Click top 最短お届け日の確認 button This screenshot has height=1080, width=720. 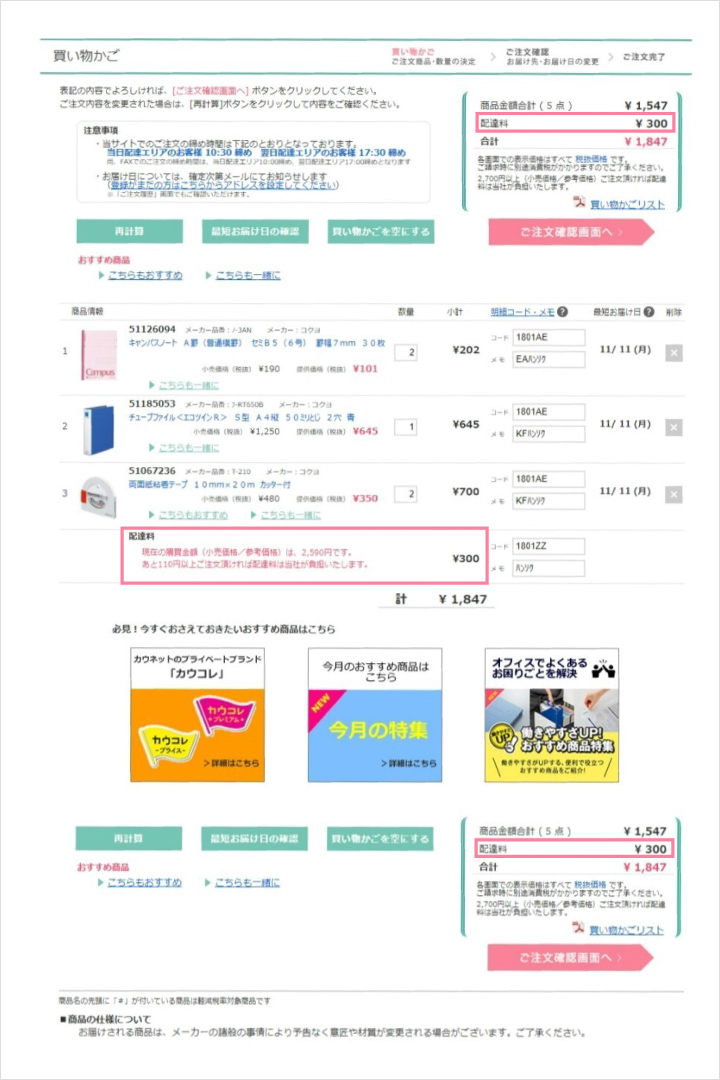255,231
